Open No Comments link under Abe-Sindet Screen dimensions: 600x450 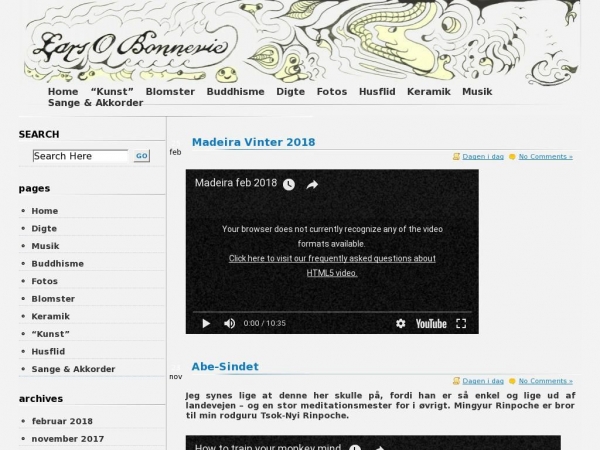[546, 381]
